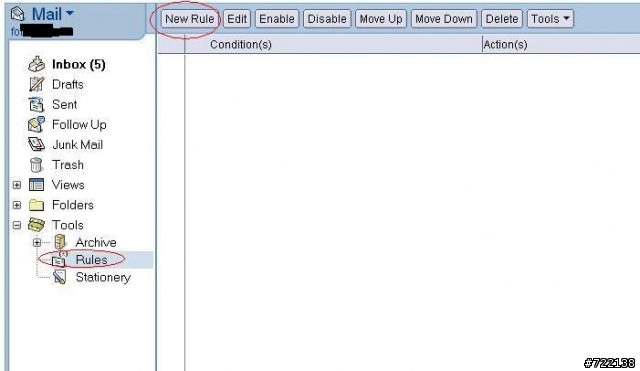The height and width of the screenshot is (371, 640).
Task: Click the Archive cabinet icon
Action: (60, 242)
